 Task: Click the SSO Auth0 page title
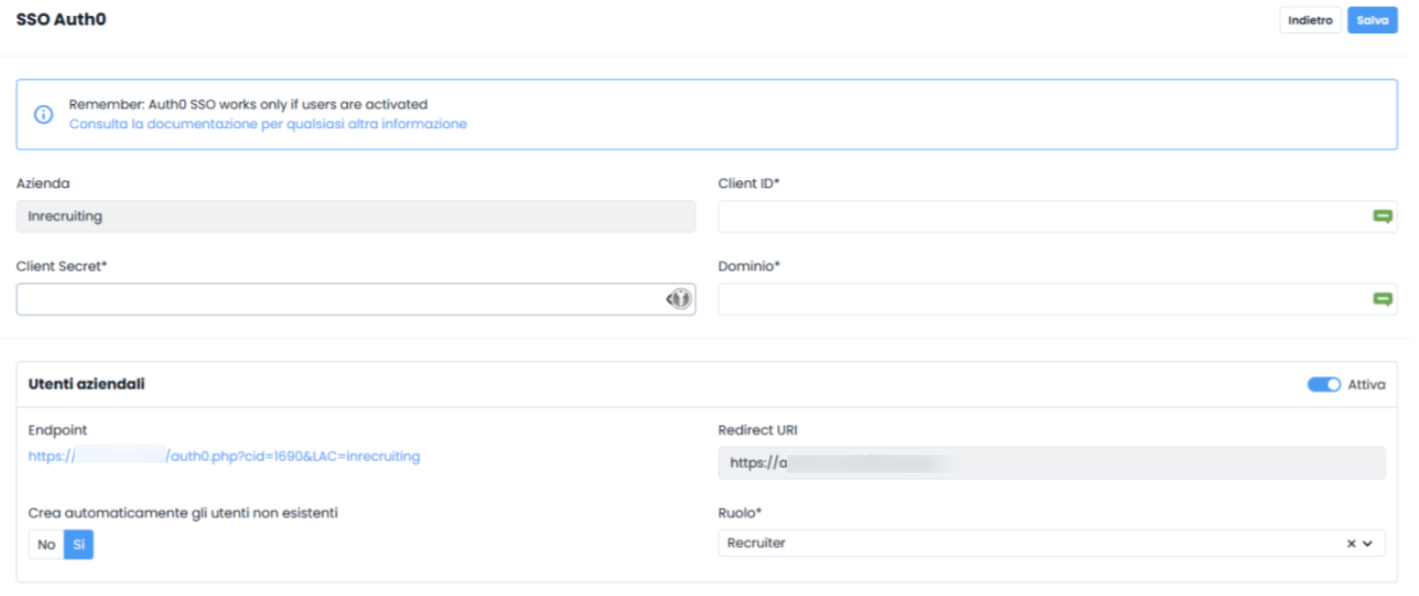click(61, 19)
